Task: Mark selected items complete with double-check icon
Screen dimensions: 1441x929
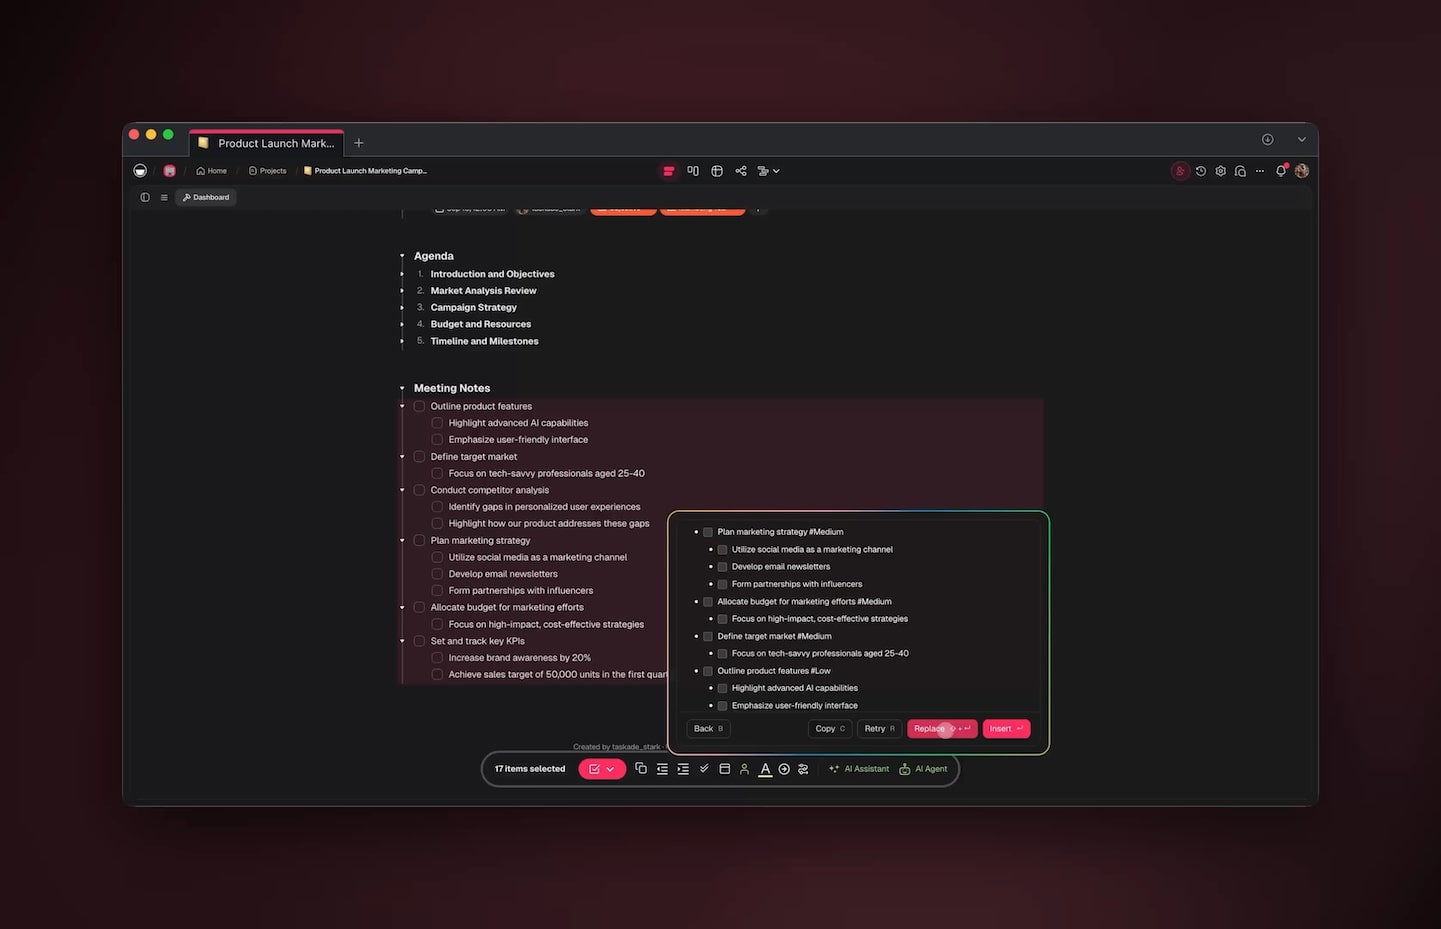Action: (704, 769)
